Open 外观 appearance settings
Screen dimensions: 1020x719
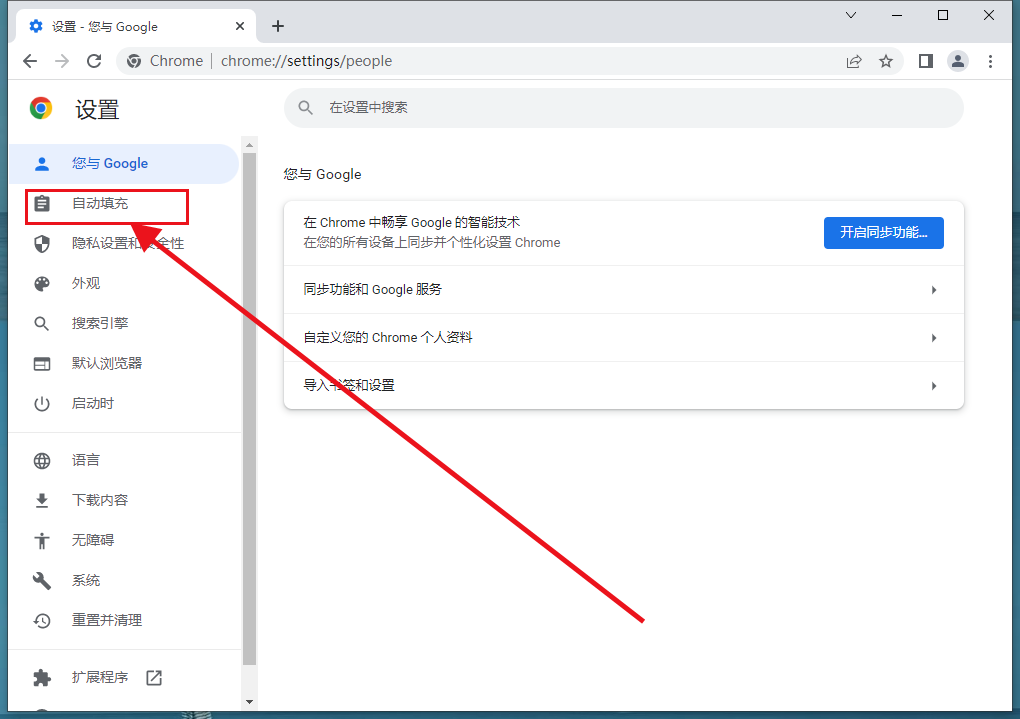(x=124, y=284)
